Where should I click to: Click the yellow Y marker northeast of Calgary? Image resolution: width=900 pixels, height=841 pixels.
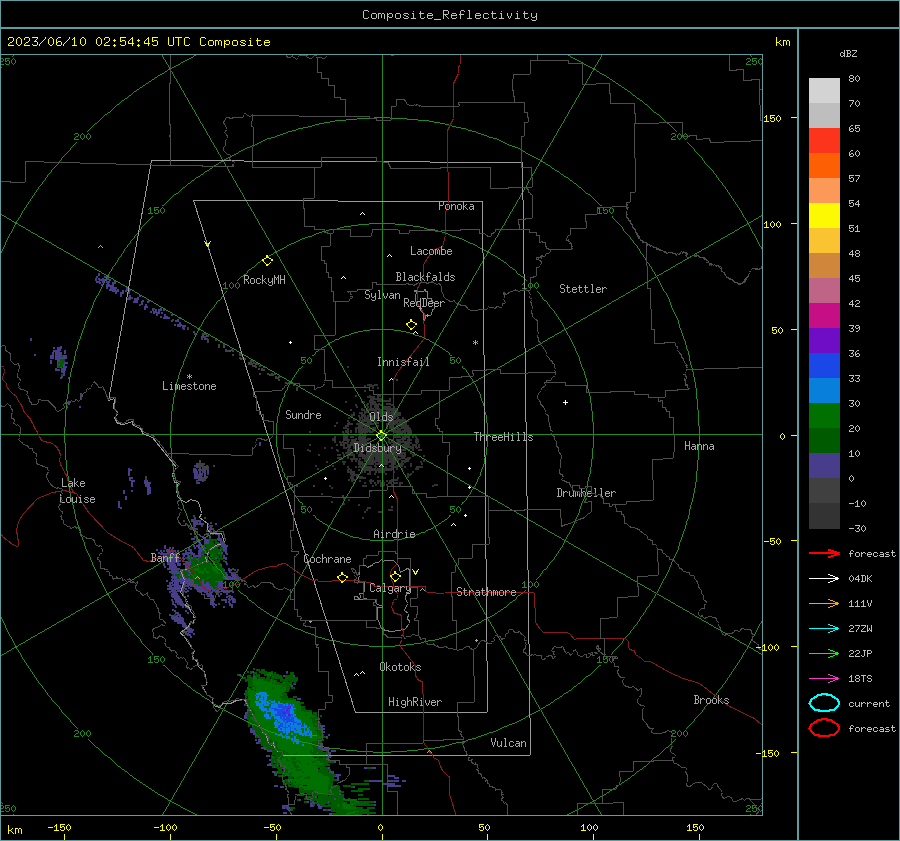point(416,572)
